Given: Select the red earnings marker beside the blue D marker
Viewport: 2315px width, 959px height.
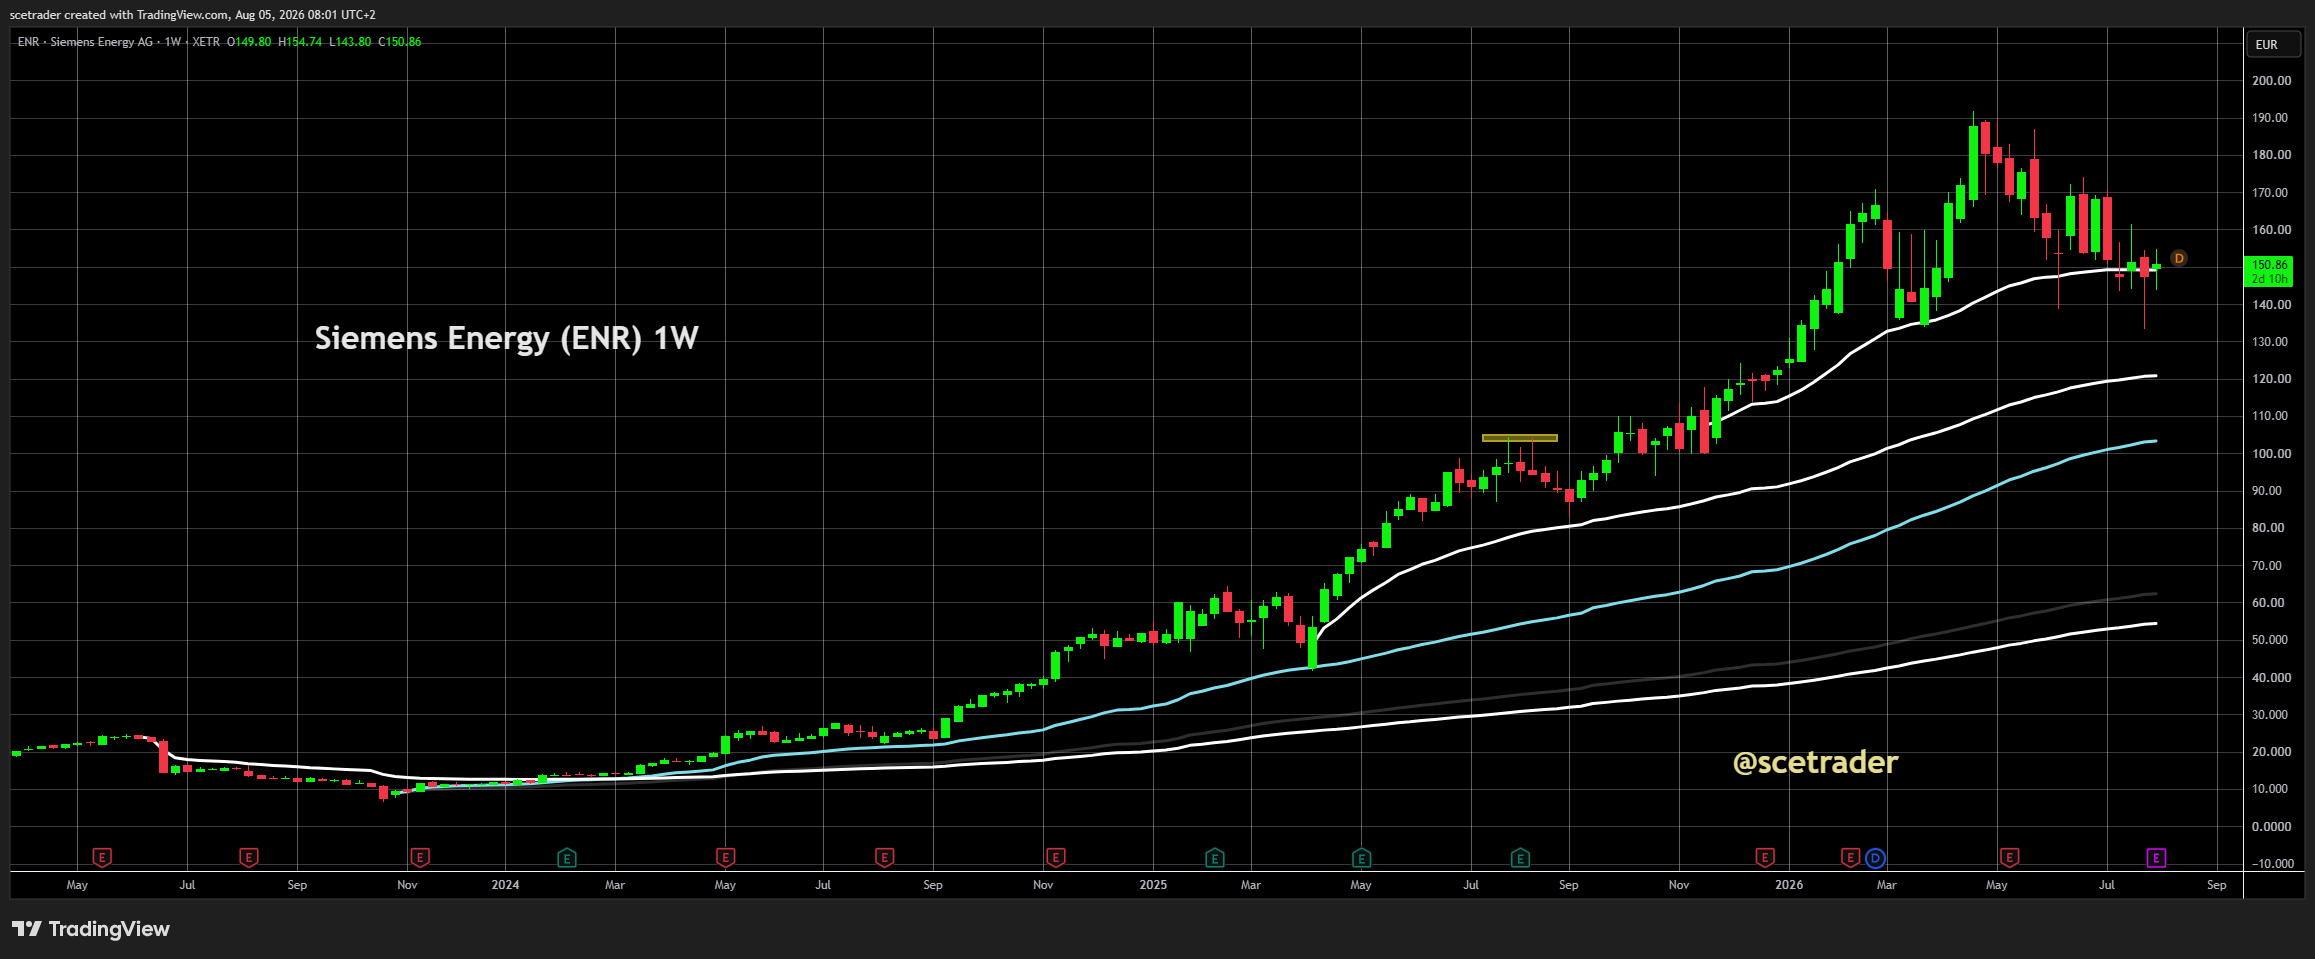Looking at the screenshot, I should click(1851, 857).
